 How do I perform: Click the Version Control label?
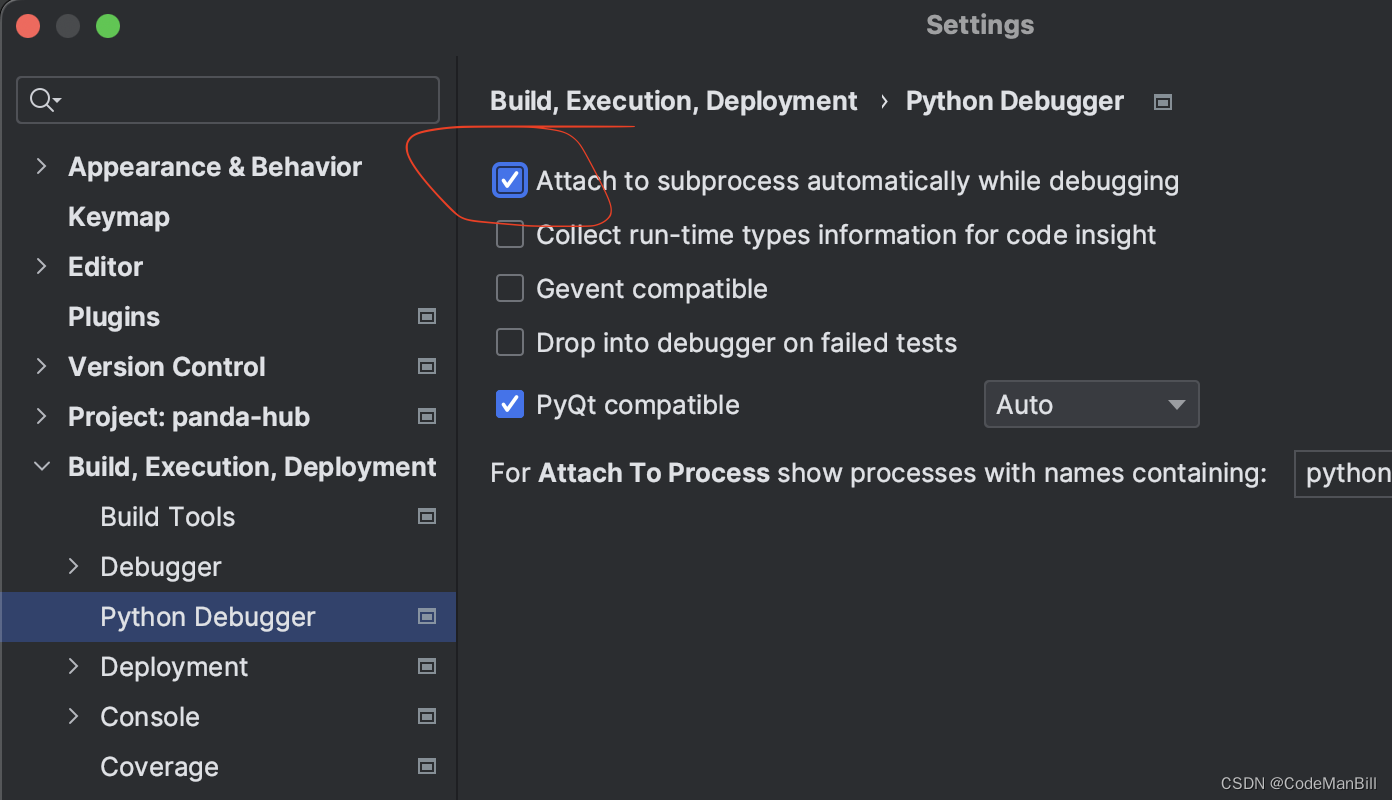click(x=167, y=367)
